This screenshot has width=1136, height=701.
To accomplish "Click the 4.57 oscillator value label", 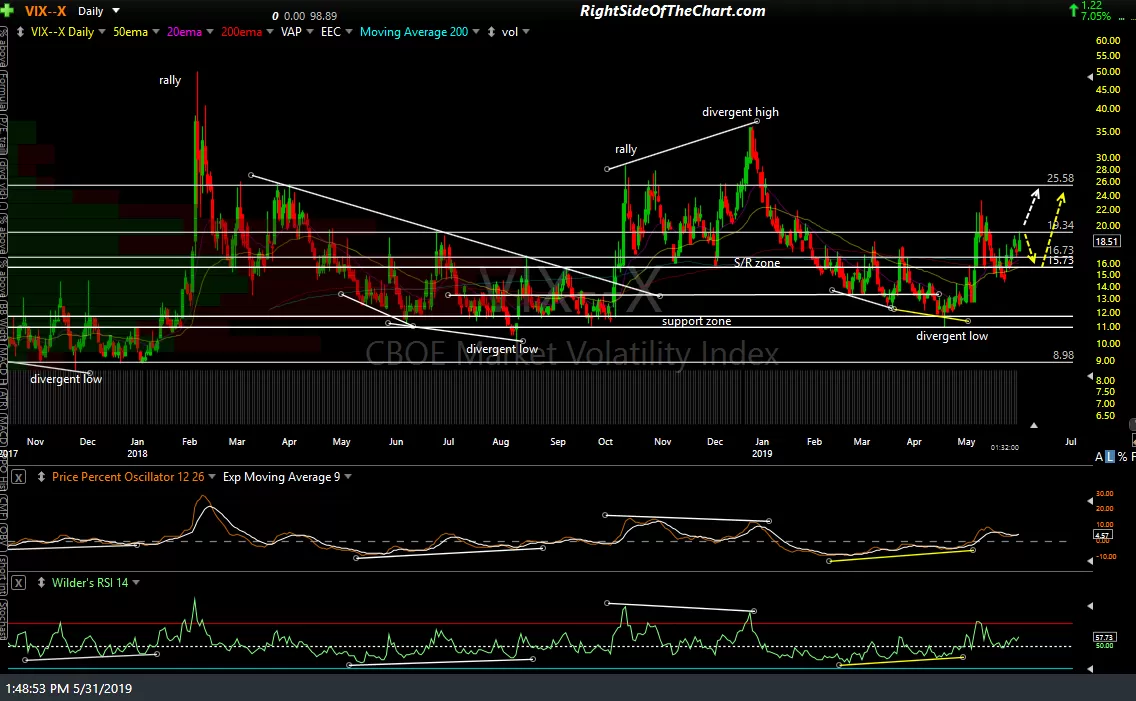I will [1103, 535].
